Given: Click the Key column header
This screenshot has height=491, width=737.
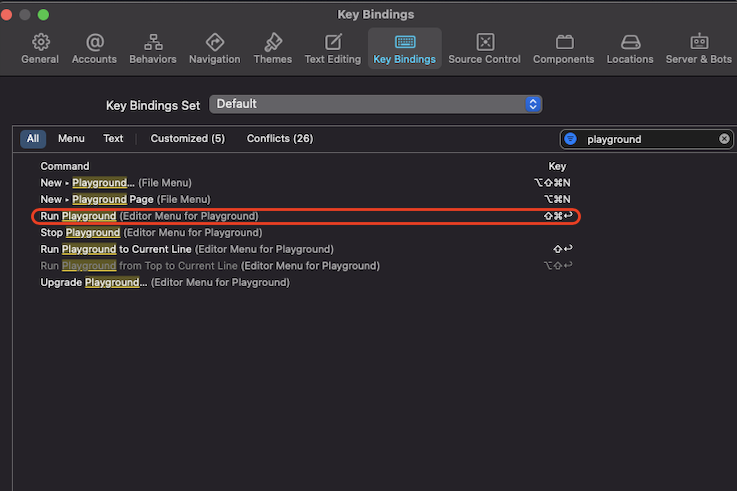Looking at the screenshot, I should point(557,166).
